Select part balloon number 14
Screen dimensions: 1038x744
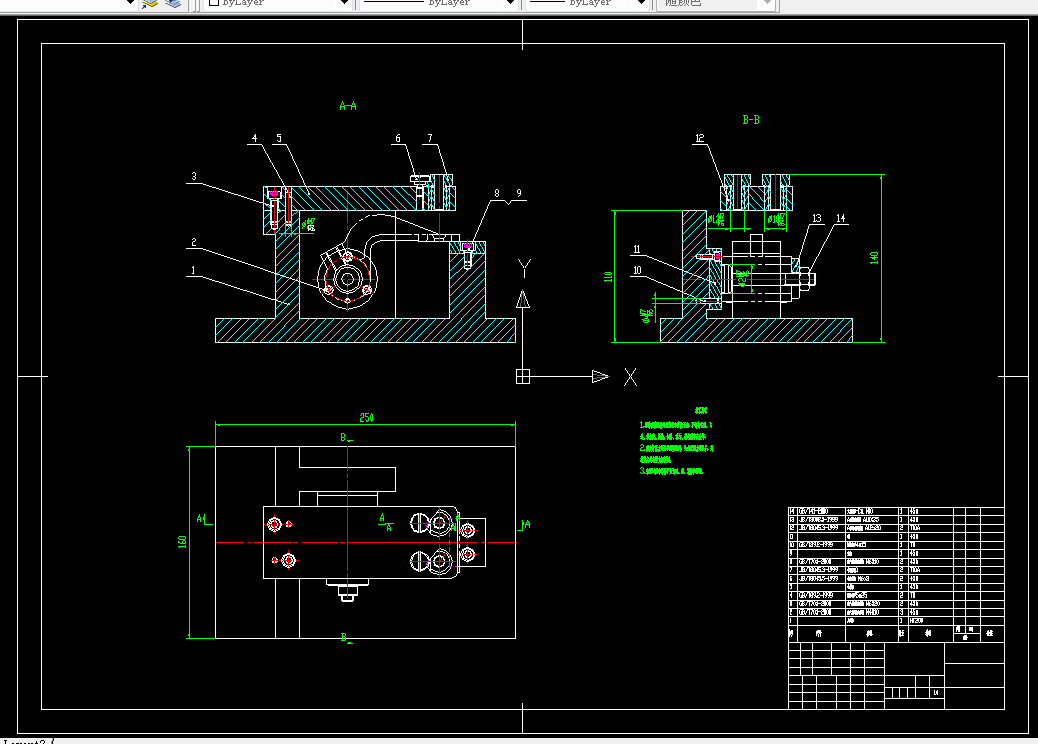click(x=840, y=218)
